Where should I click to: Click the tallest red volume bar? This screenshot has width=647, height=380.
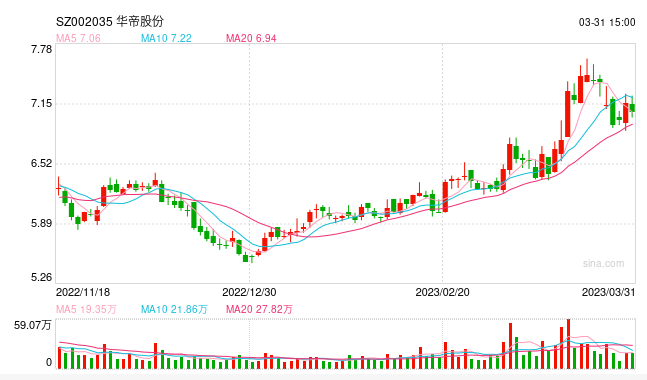coord(569,344)
